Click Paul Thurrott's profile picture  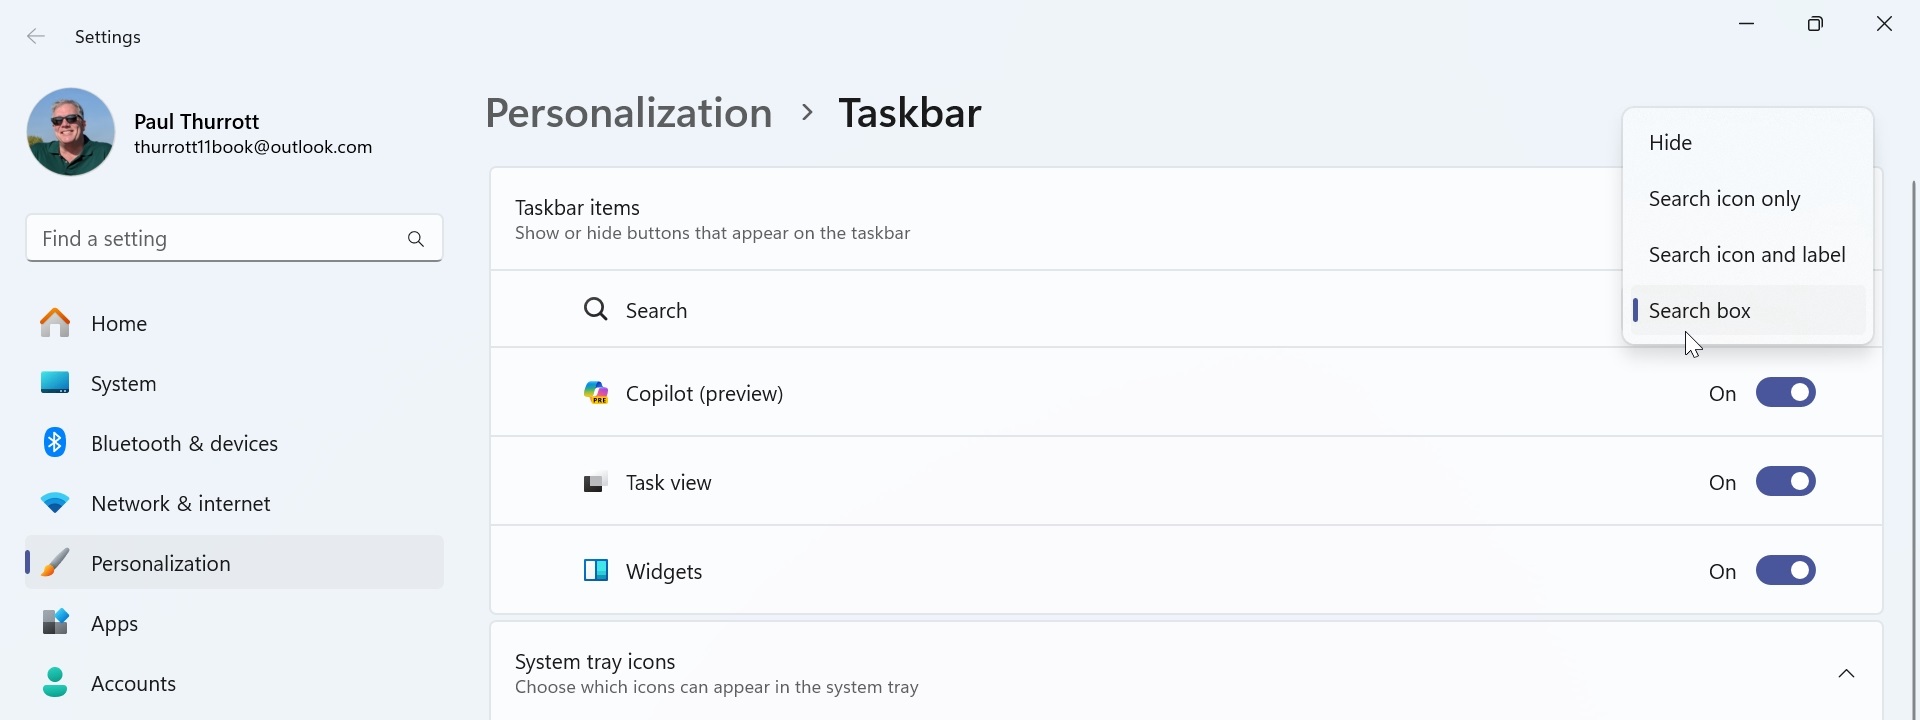tap(71, 132)
